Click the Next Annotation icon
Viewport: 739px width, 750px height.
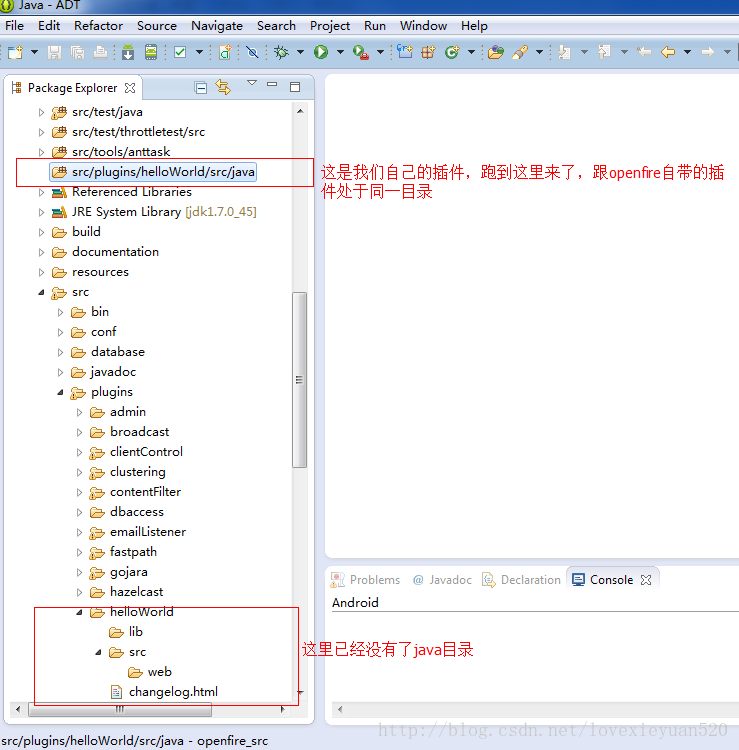pos(564,52)
